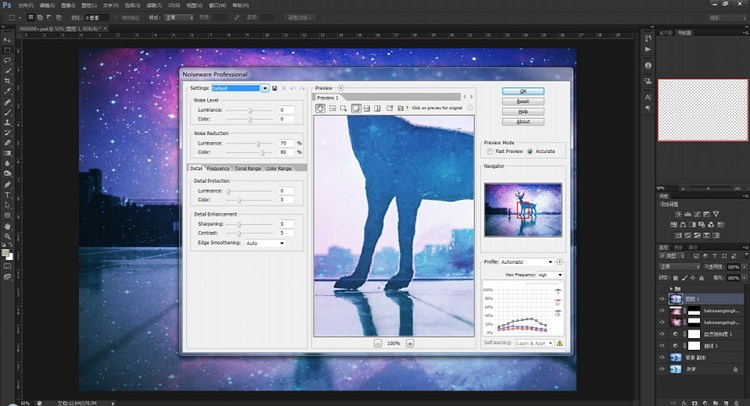Hide the top layer using eye icon
Screen dimensions: 750x406
662,299
